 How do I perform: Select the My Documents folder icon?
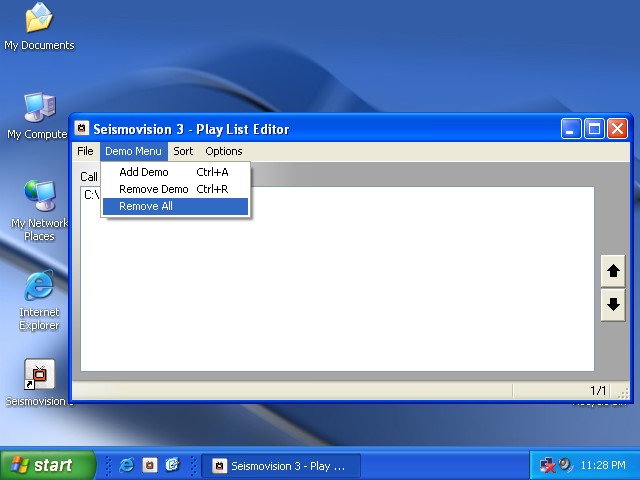click(39, 18)
